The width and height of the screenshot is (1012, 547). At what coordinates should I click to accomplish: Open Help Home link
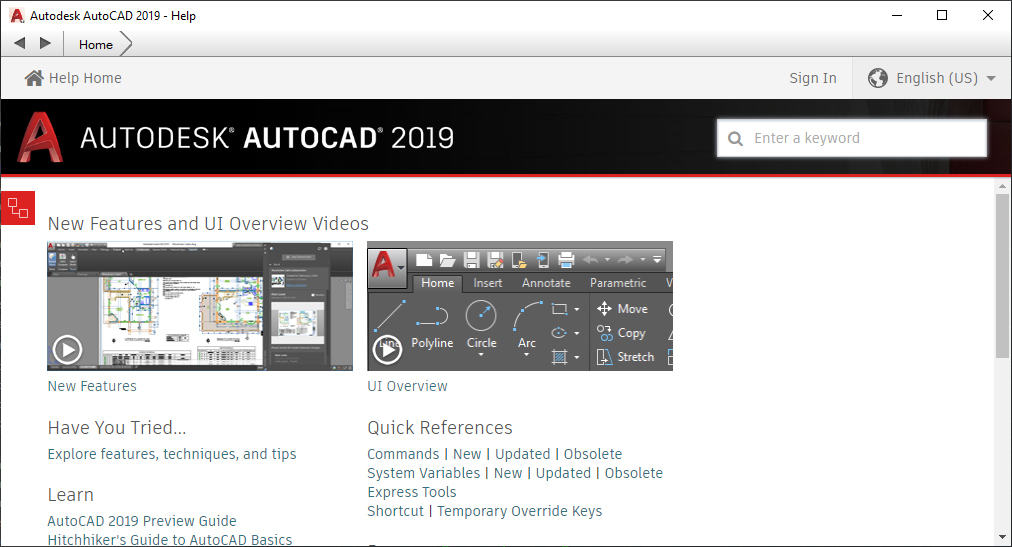click(x=73, y=78)
